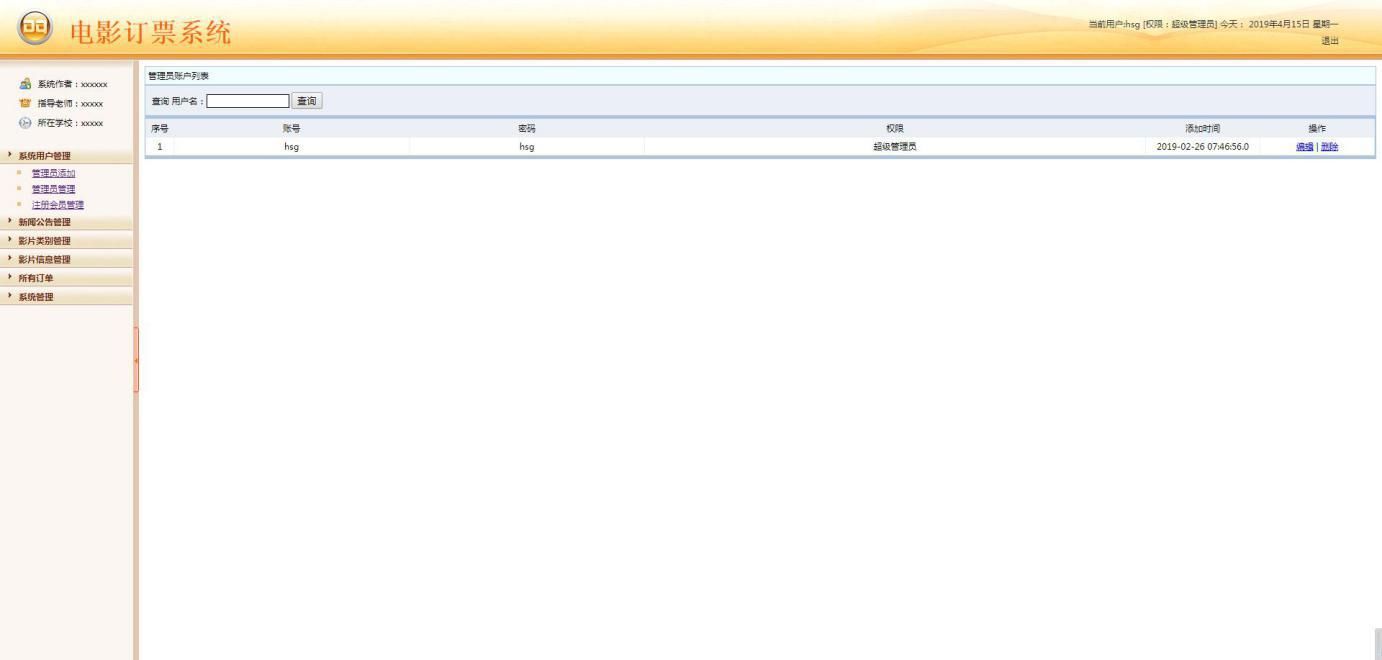
Task: Open the 管理员添加 link
Action: [x=53, y=173]
